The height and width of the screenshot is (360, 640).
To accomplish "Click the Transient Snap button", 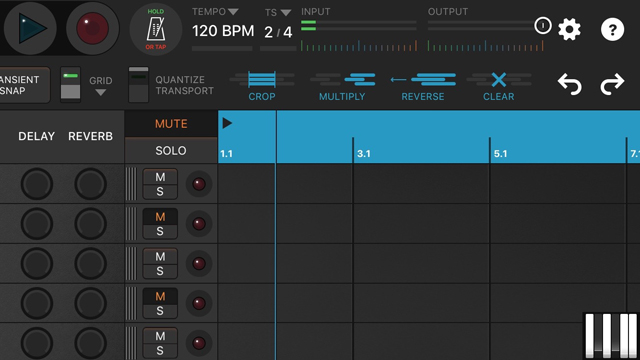I will pos(24,85).
